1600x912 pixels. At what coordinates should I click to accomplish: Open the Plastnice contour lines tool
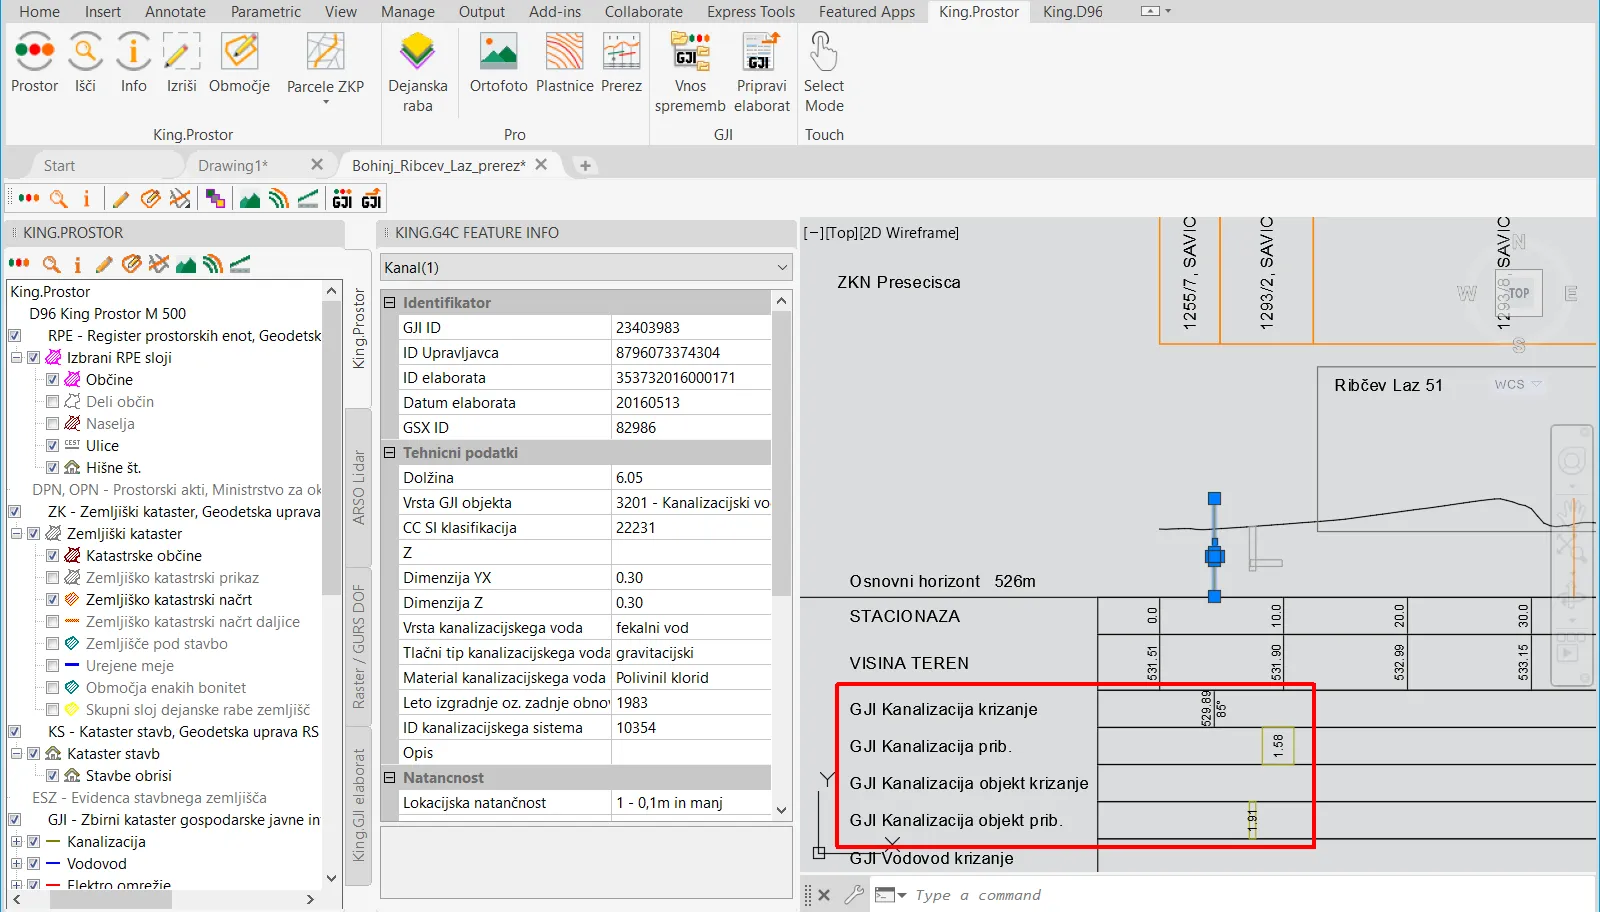coord(564,52)
